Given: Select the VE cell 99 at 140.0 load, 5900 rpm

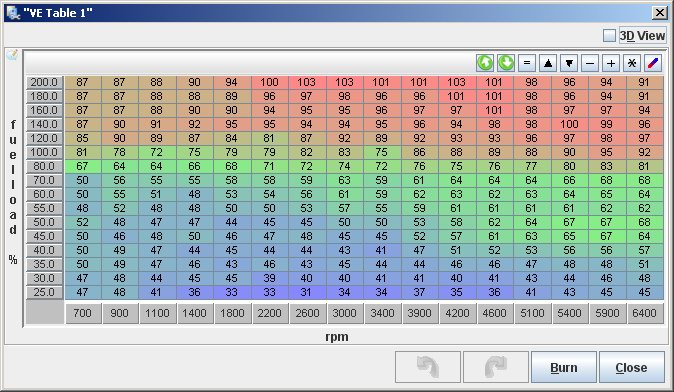Looking at the screenshot, I should [607, 124].
